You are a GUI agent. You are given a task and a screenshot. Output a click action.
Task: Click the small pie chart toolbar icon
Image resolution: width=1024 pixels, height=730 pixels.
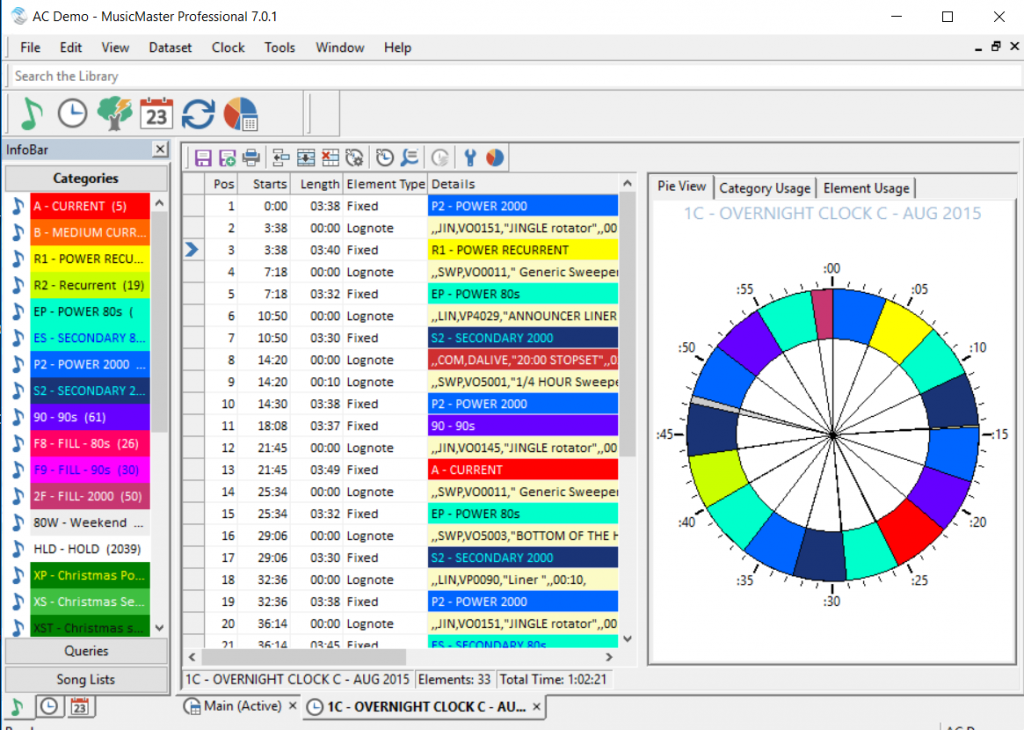[x=494, y=158]
